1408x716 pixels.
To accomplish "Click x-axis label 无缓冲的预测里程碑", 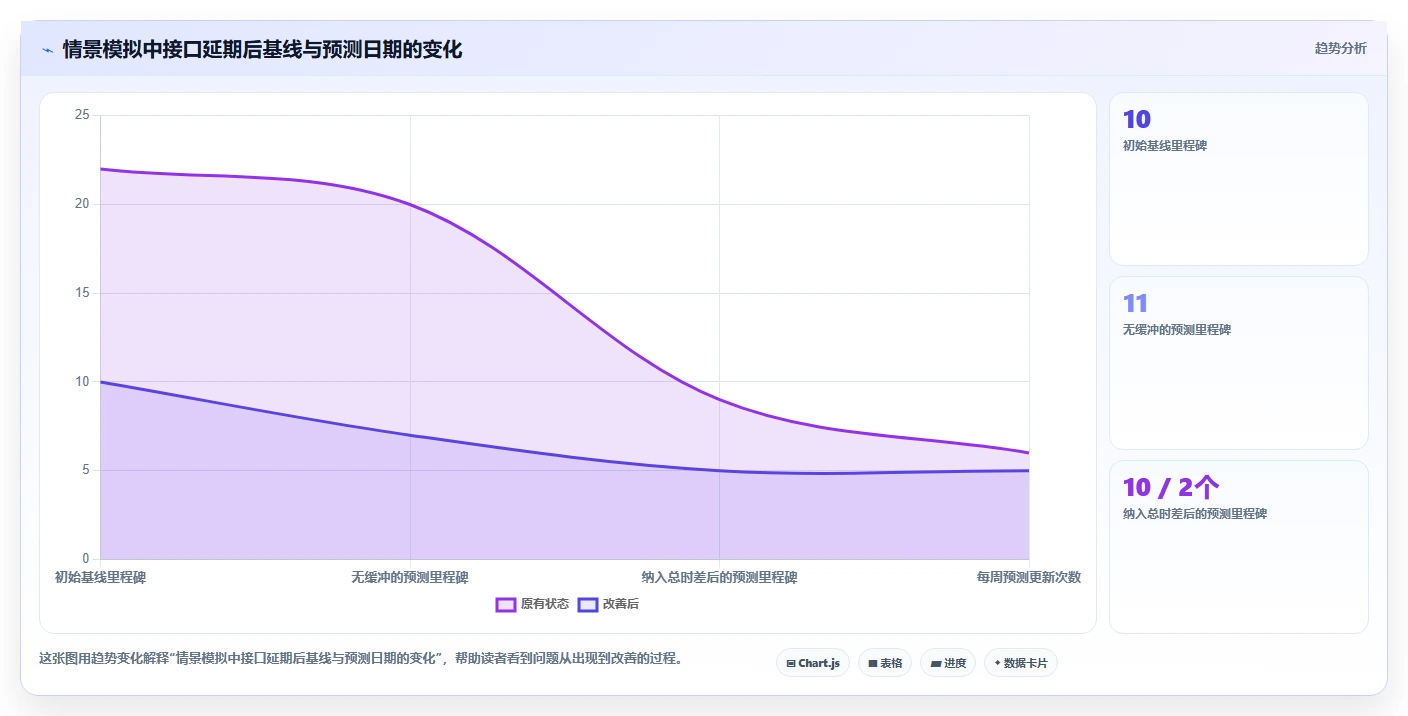I will point(410,577).
